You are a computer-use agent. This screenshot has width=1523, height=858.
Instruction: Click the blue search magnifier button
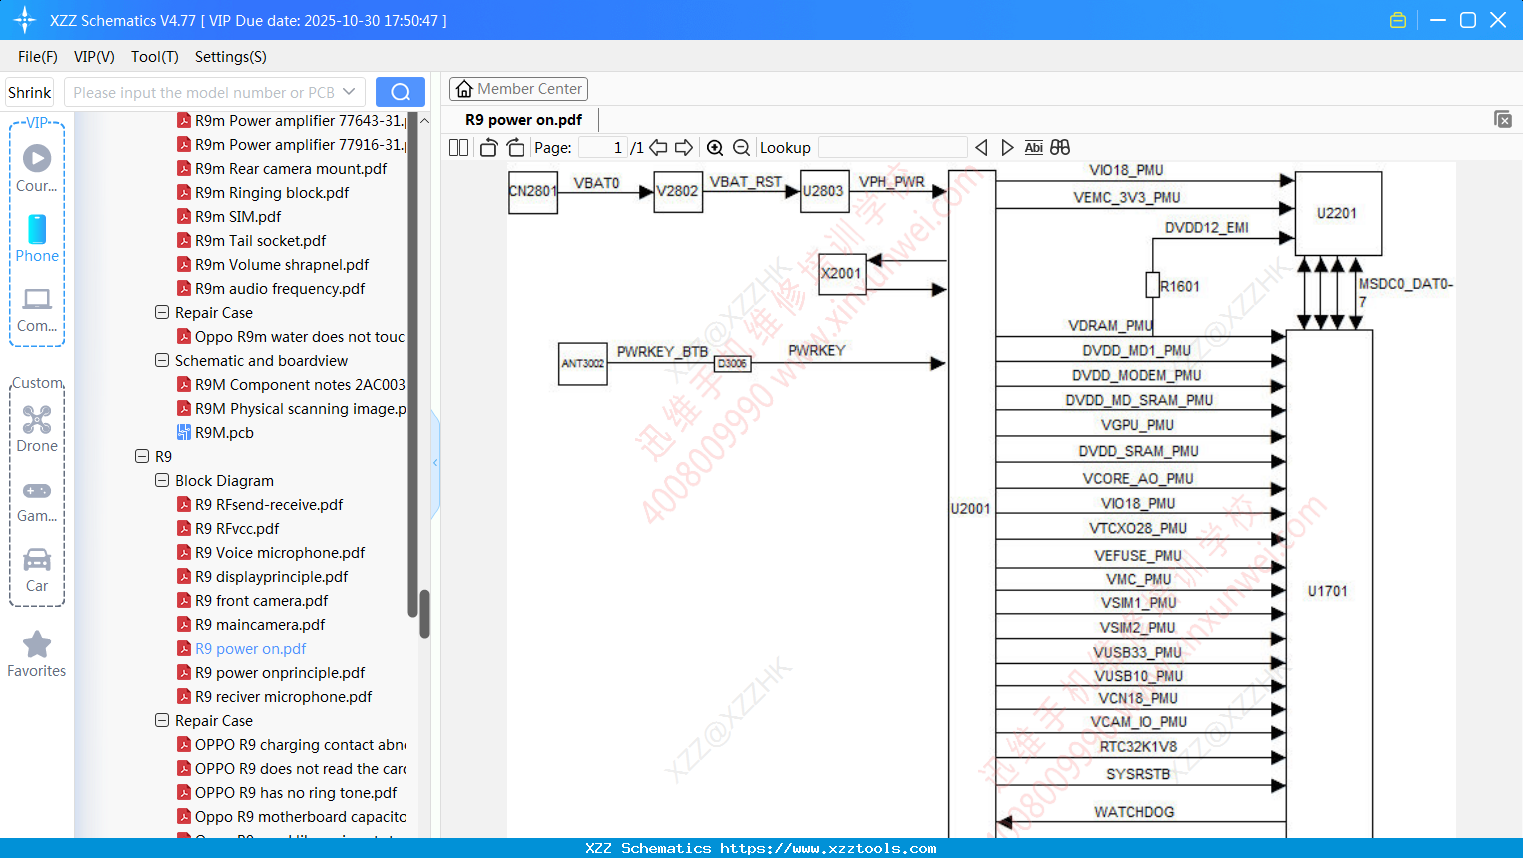(400, 92)
